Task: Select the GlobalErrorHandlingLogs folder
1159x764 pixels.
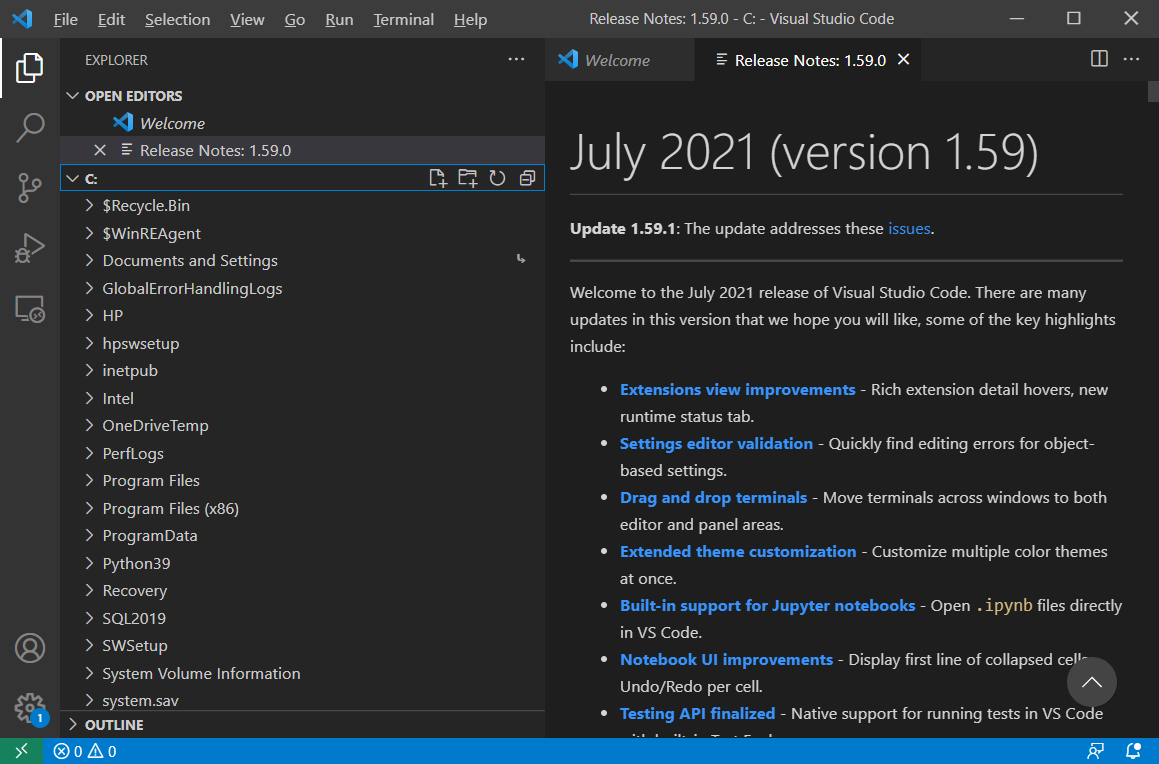Action: point(302,288)
